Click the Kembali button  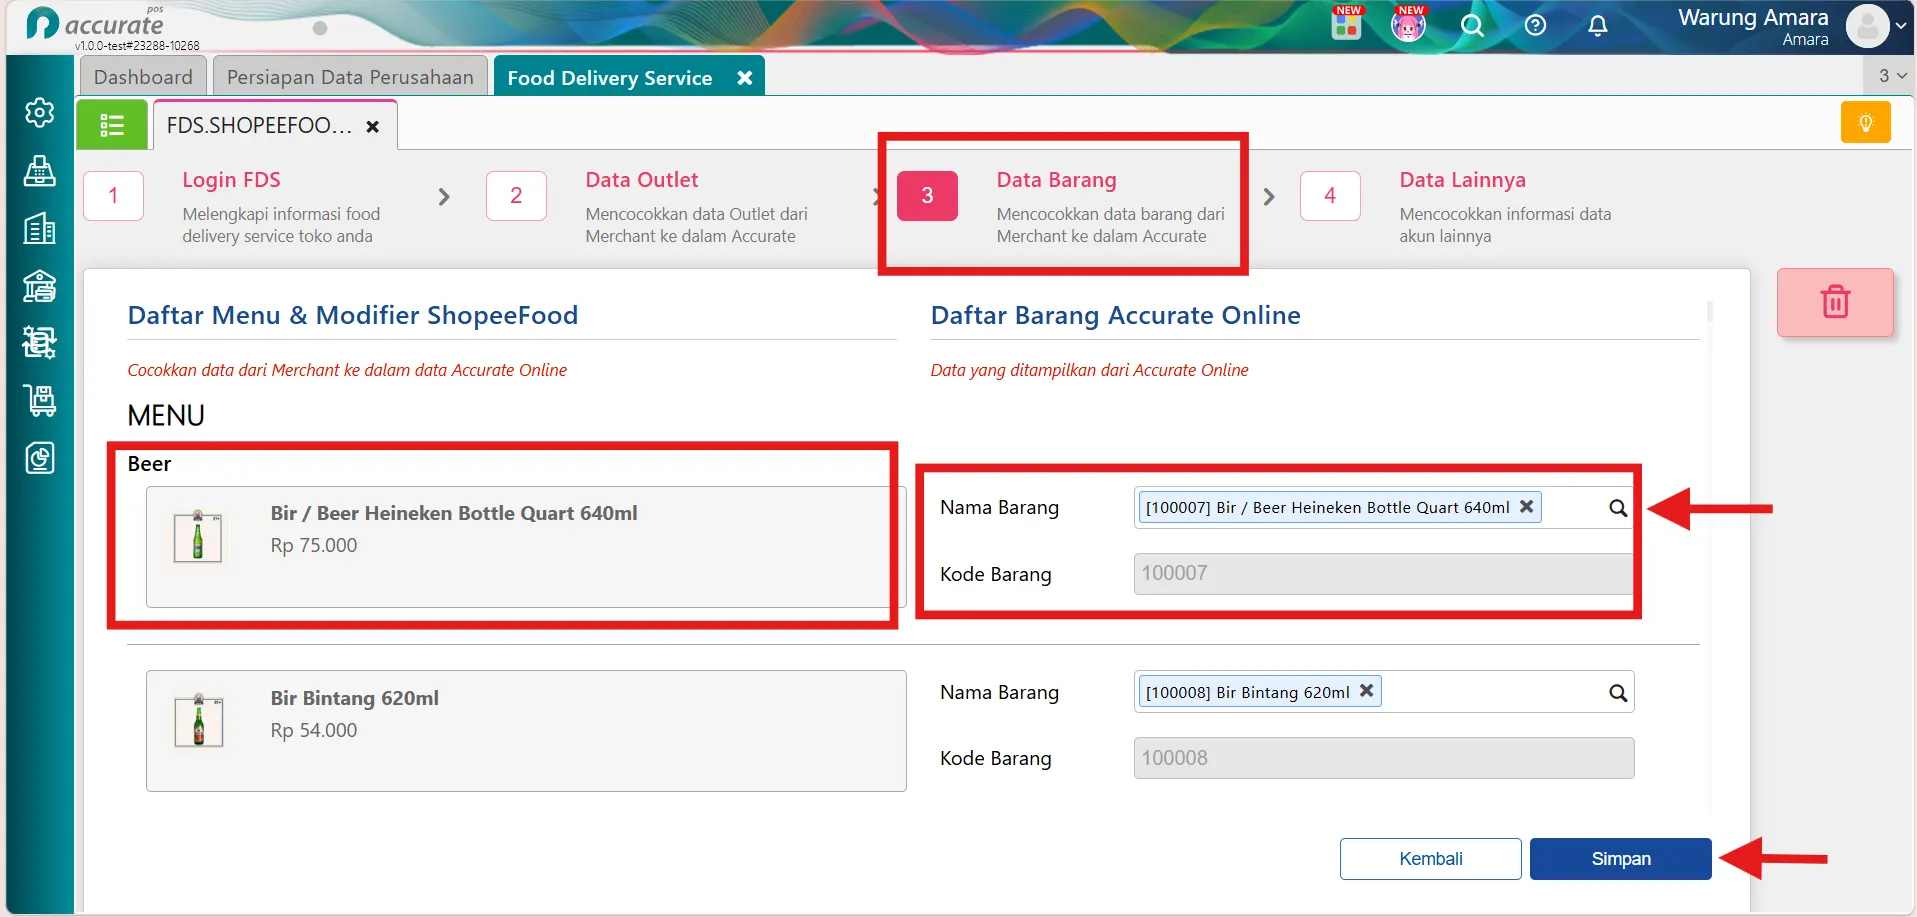point(1430,859)
